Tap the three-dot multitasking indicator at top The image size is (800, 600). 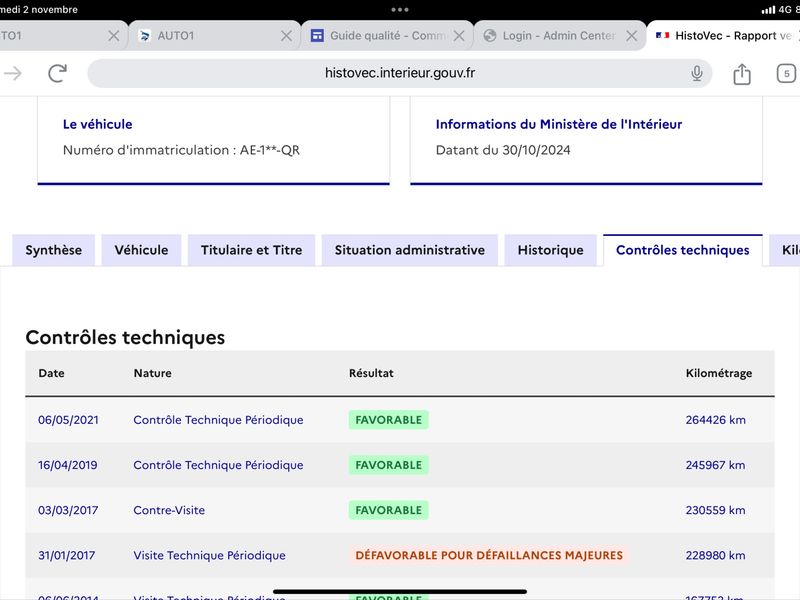coord(399,10)
